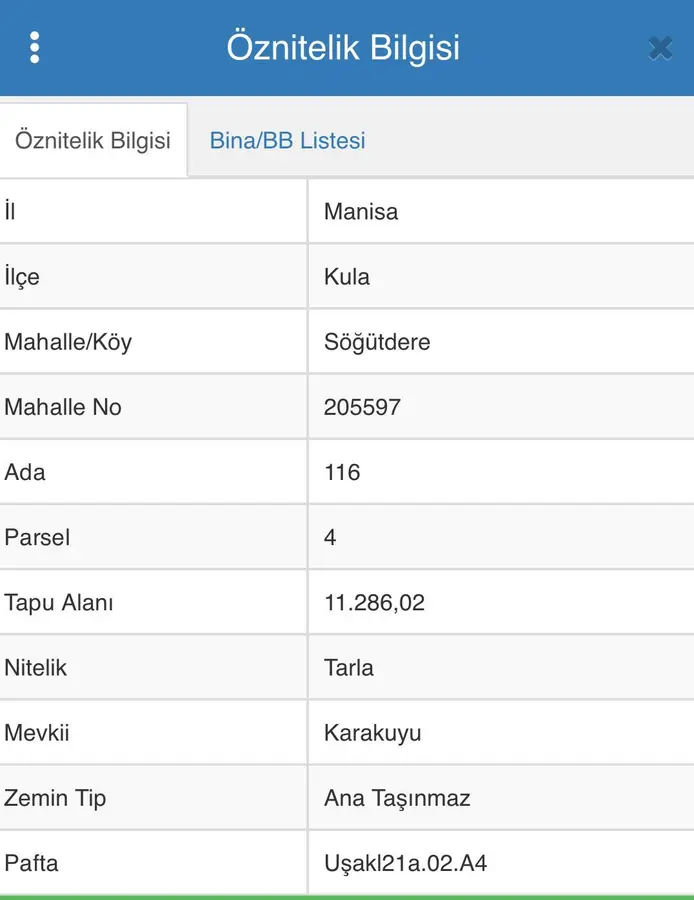Close the Öznitelik Bilgisi panel
The width and height of the screenshot is (694, 900).
pos(659,48)
